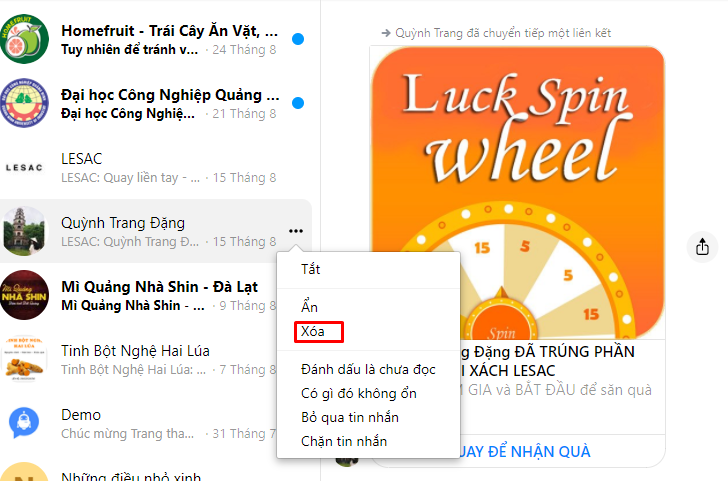Screen dimensions: 728x481
Task: Click the Đại học Công Nghiệp globe avatar
Action: pos(25,103)
